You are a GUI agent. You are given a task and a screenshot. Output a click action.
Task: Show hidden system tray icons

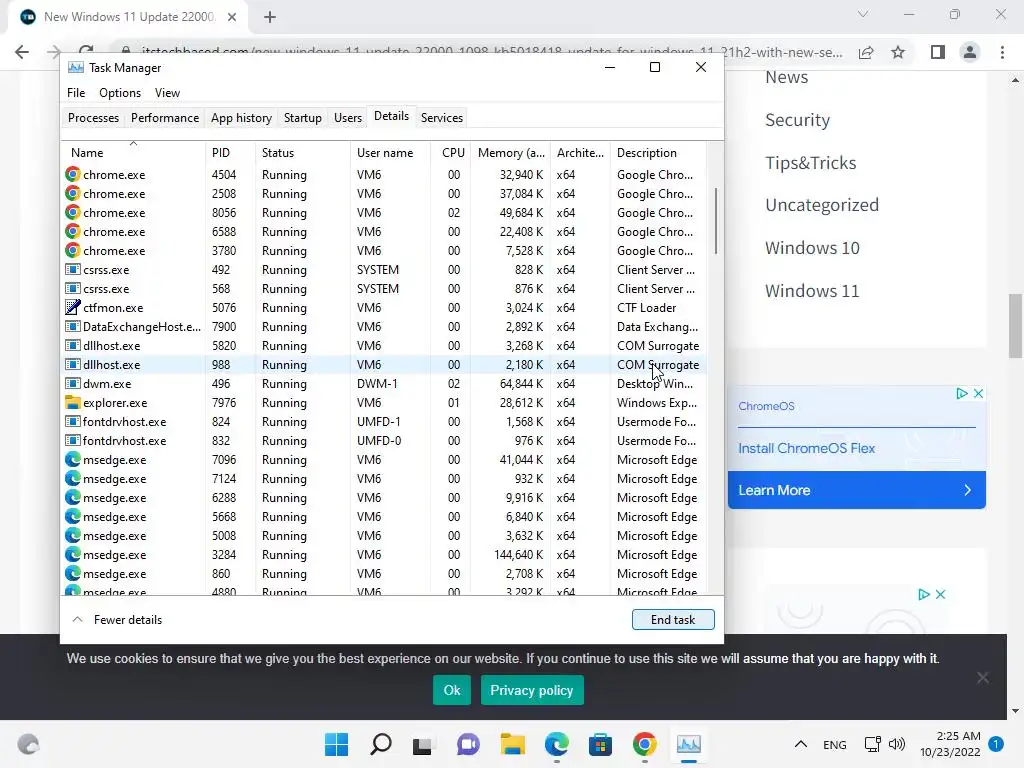[x=801, y=744]
